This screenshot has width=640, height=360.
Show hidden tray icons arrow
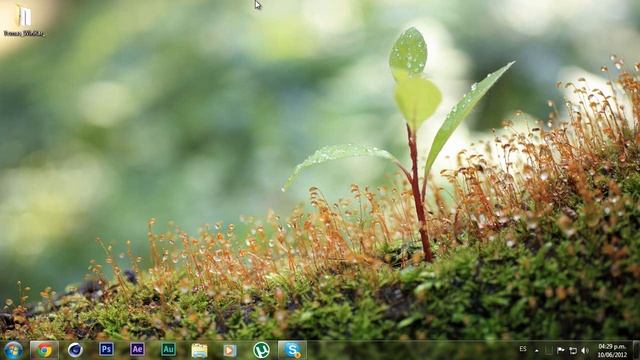(x=536, y=351)
